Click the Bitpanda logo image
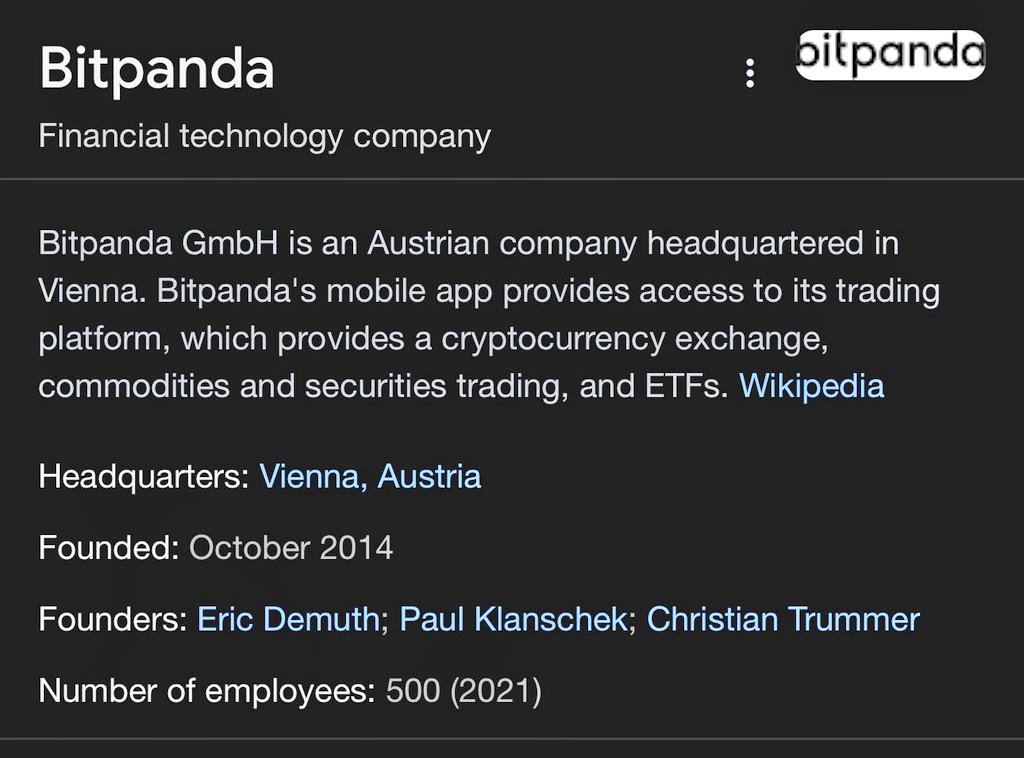The image size is (1024, 758). (890, 55)
